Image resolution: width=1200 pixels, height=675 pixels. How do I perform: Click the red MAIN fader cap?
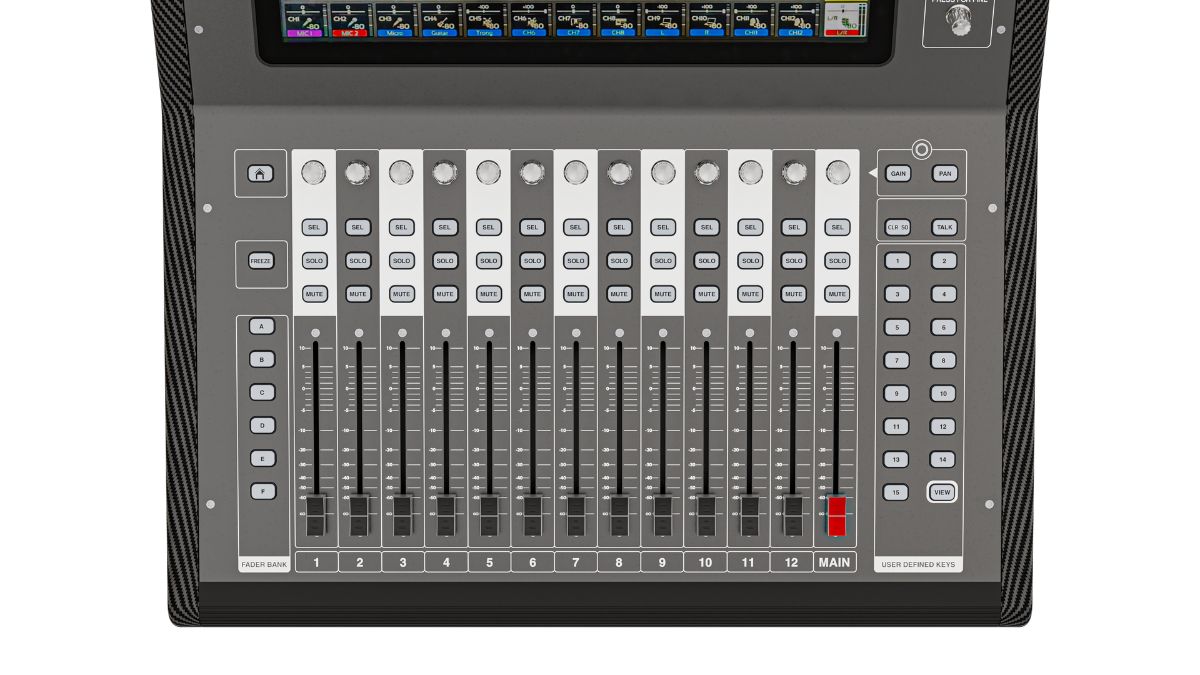837,516
